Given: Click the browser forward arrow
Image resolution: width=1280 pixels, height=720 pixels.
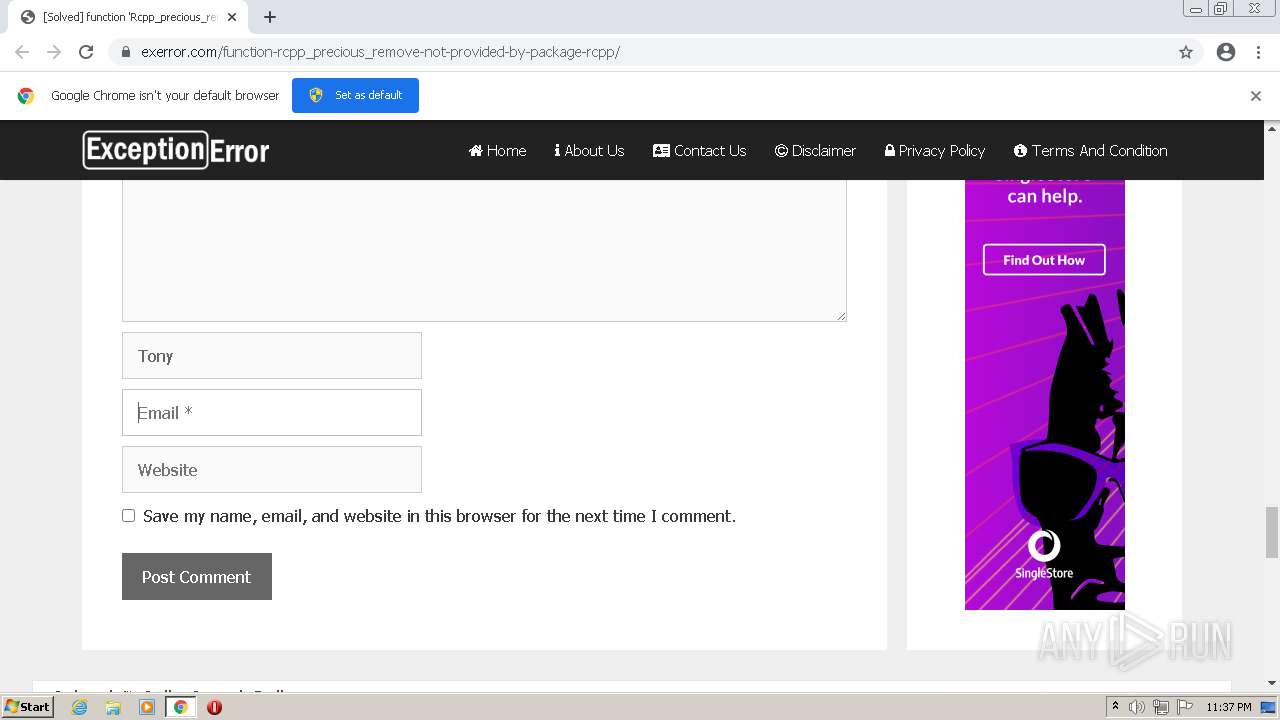Looking at the screenshot, I should click(x=54, y=52).
